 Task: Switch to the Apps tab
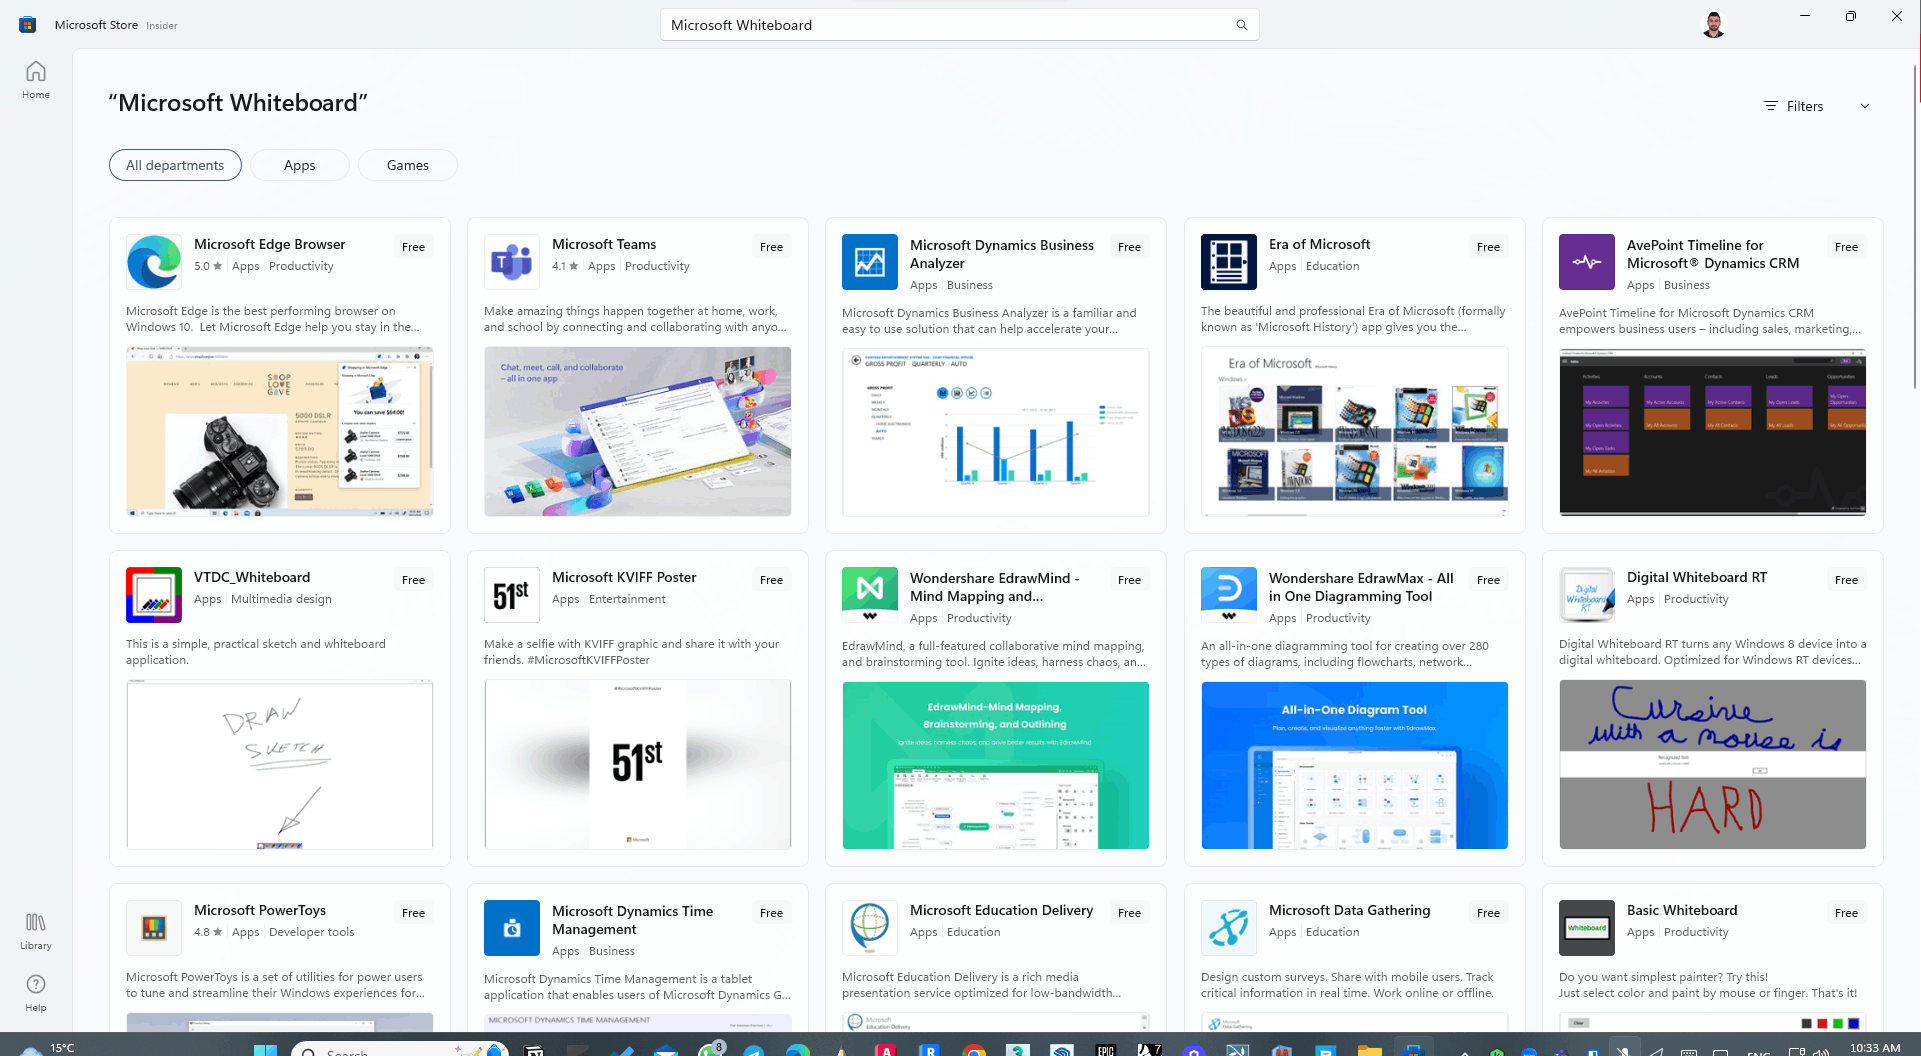(300, 165)
